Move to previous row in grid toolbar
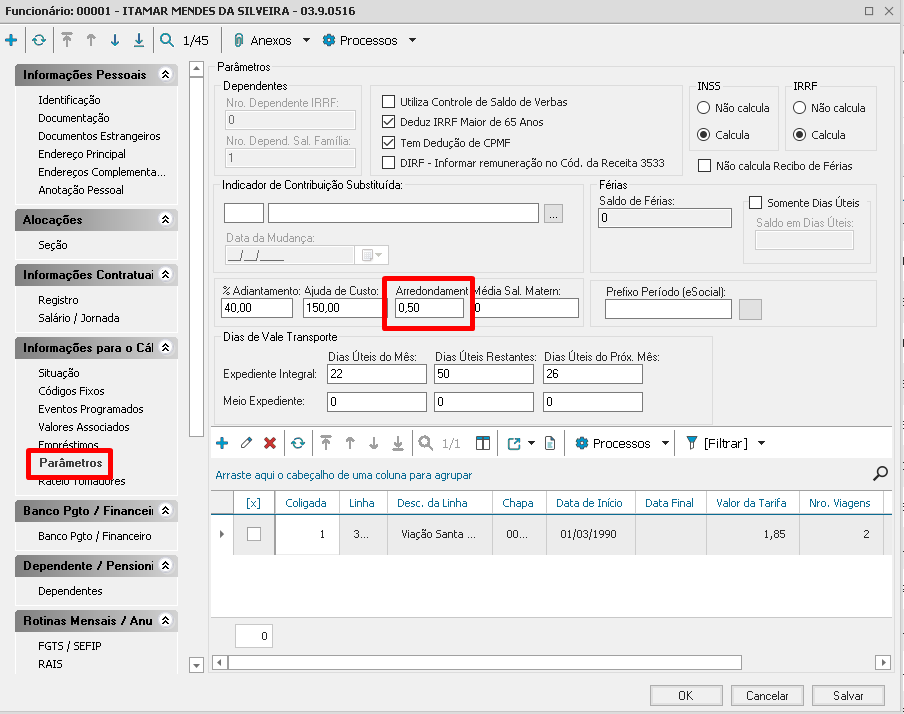The image size is (904, 714). coord(350,443)
